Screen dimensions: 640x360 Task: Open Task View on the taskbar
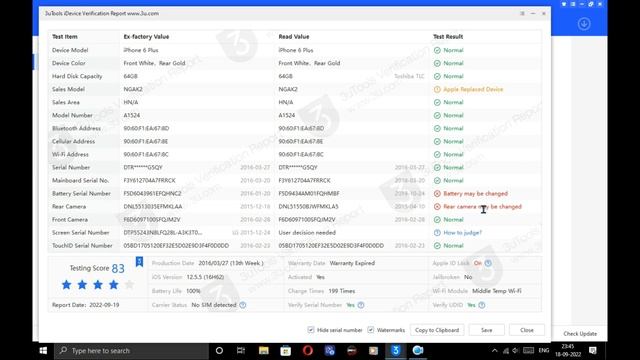pos(241,351)
